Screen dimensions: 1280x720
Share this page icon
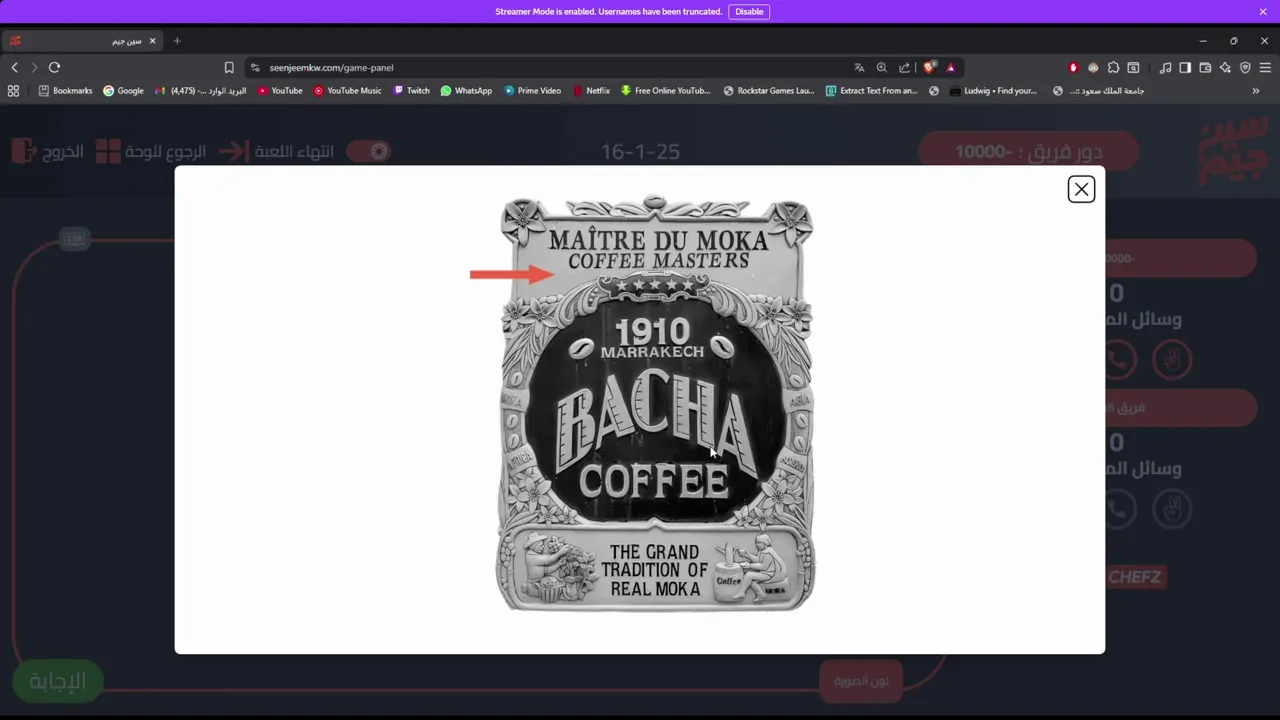[x=904, y=67]
